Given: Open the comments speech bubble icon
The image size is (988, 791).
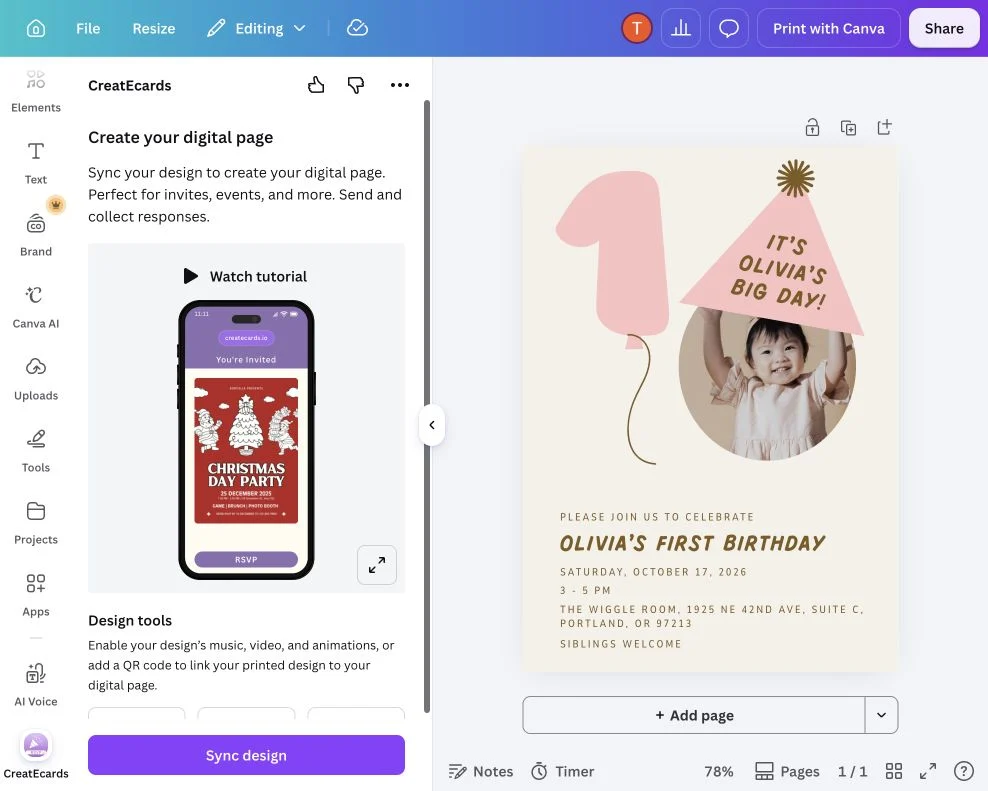Looking at the screenshot, I should (729, 28).
